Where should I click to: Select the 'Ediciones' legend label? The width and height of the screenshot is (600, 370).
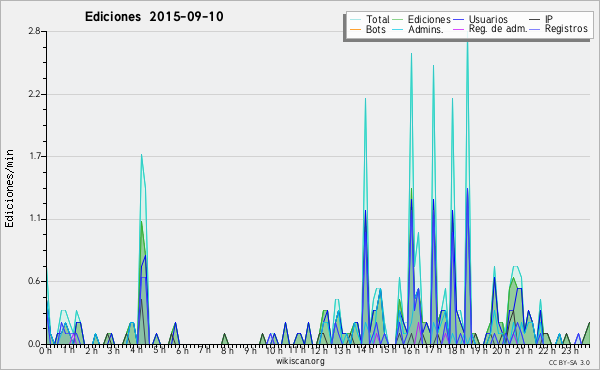pyautogui.click(x=429, y=19)
